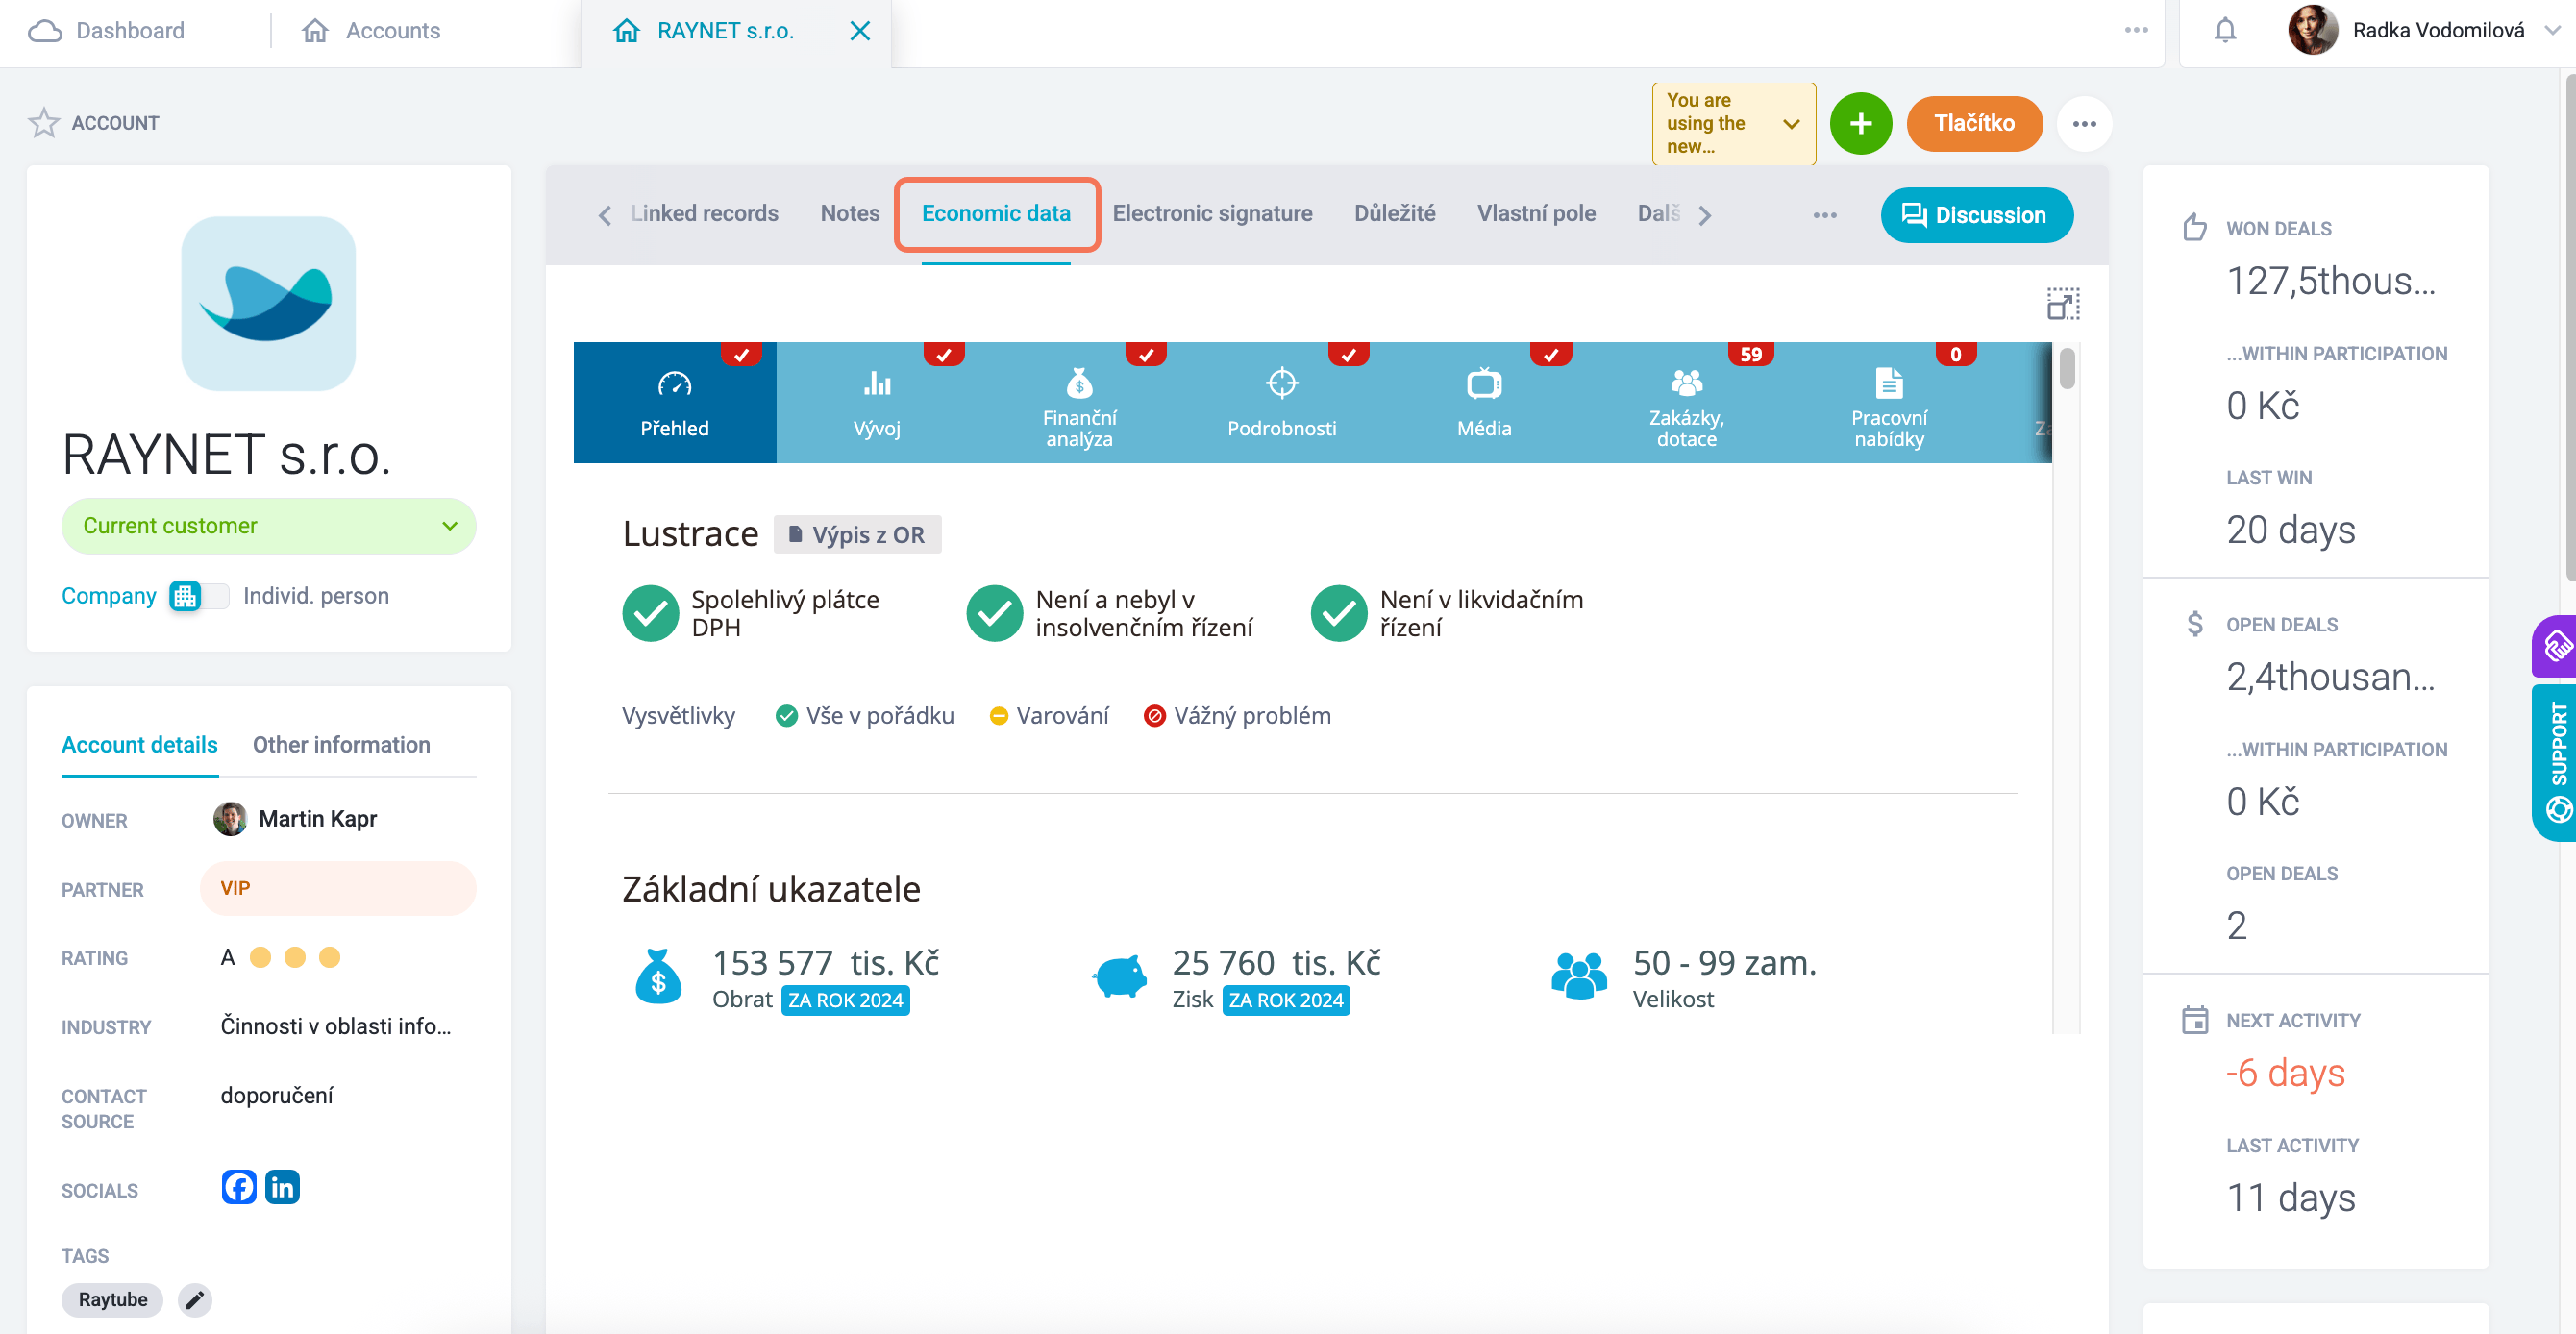Open the Discussion panel
Viewport: 2576px width, 1334px height.
pyautogui.click(x=1976, y=215)
